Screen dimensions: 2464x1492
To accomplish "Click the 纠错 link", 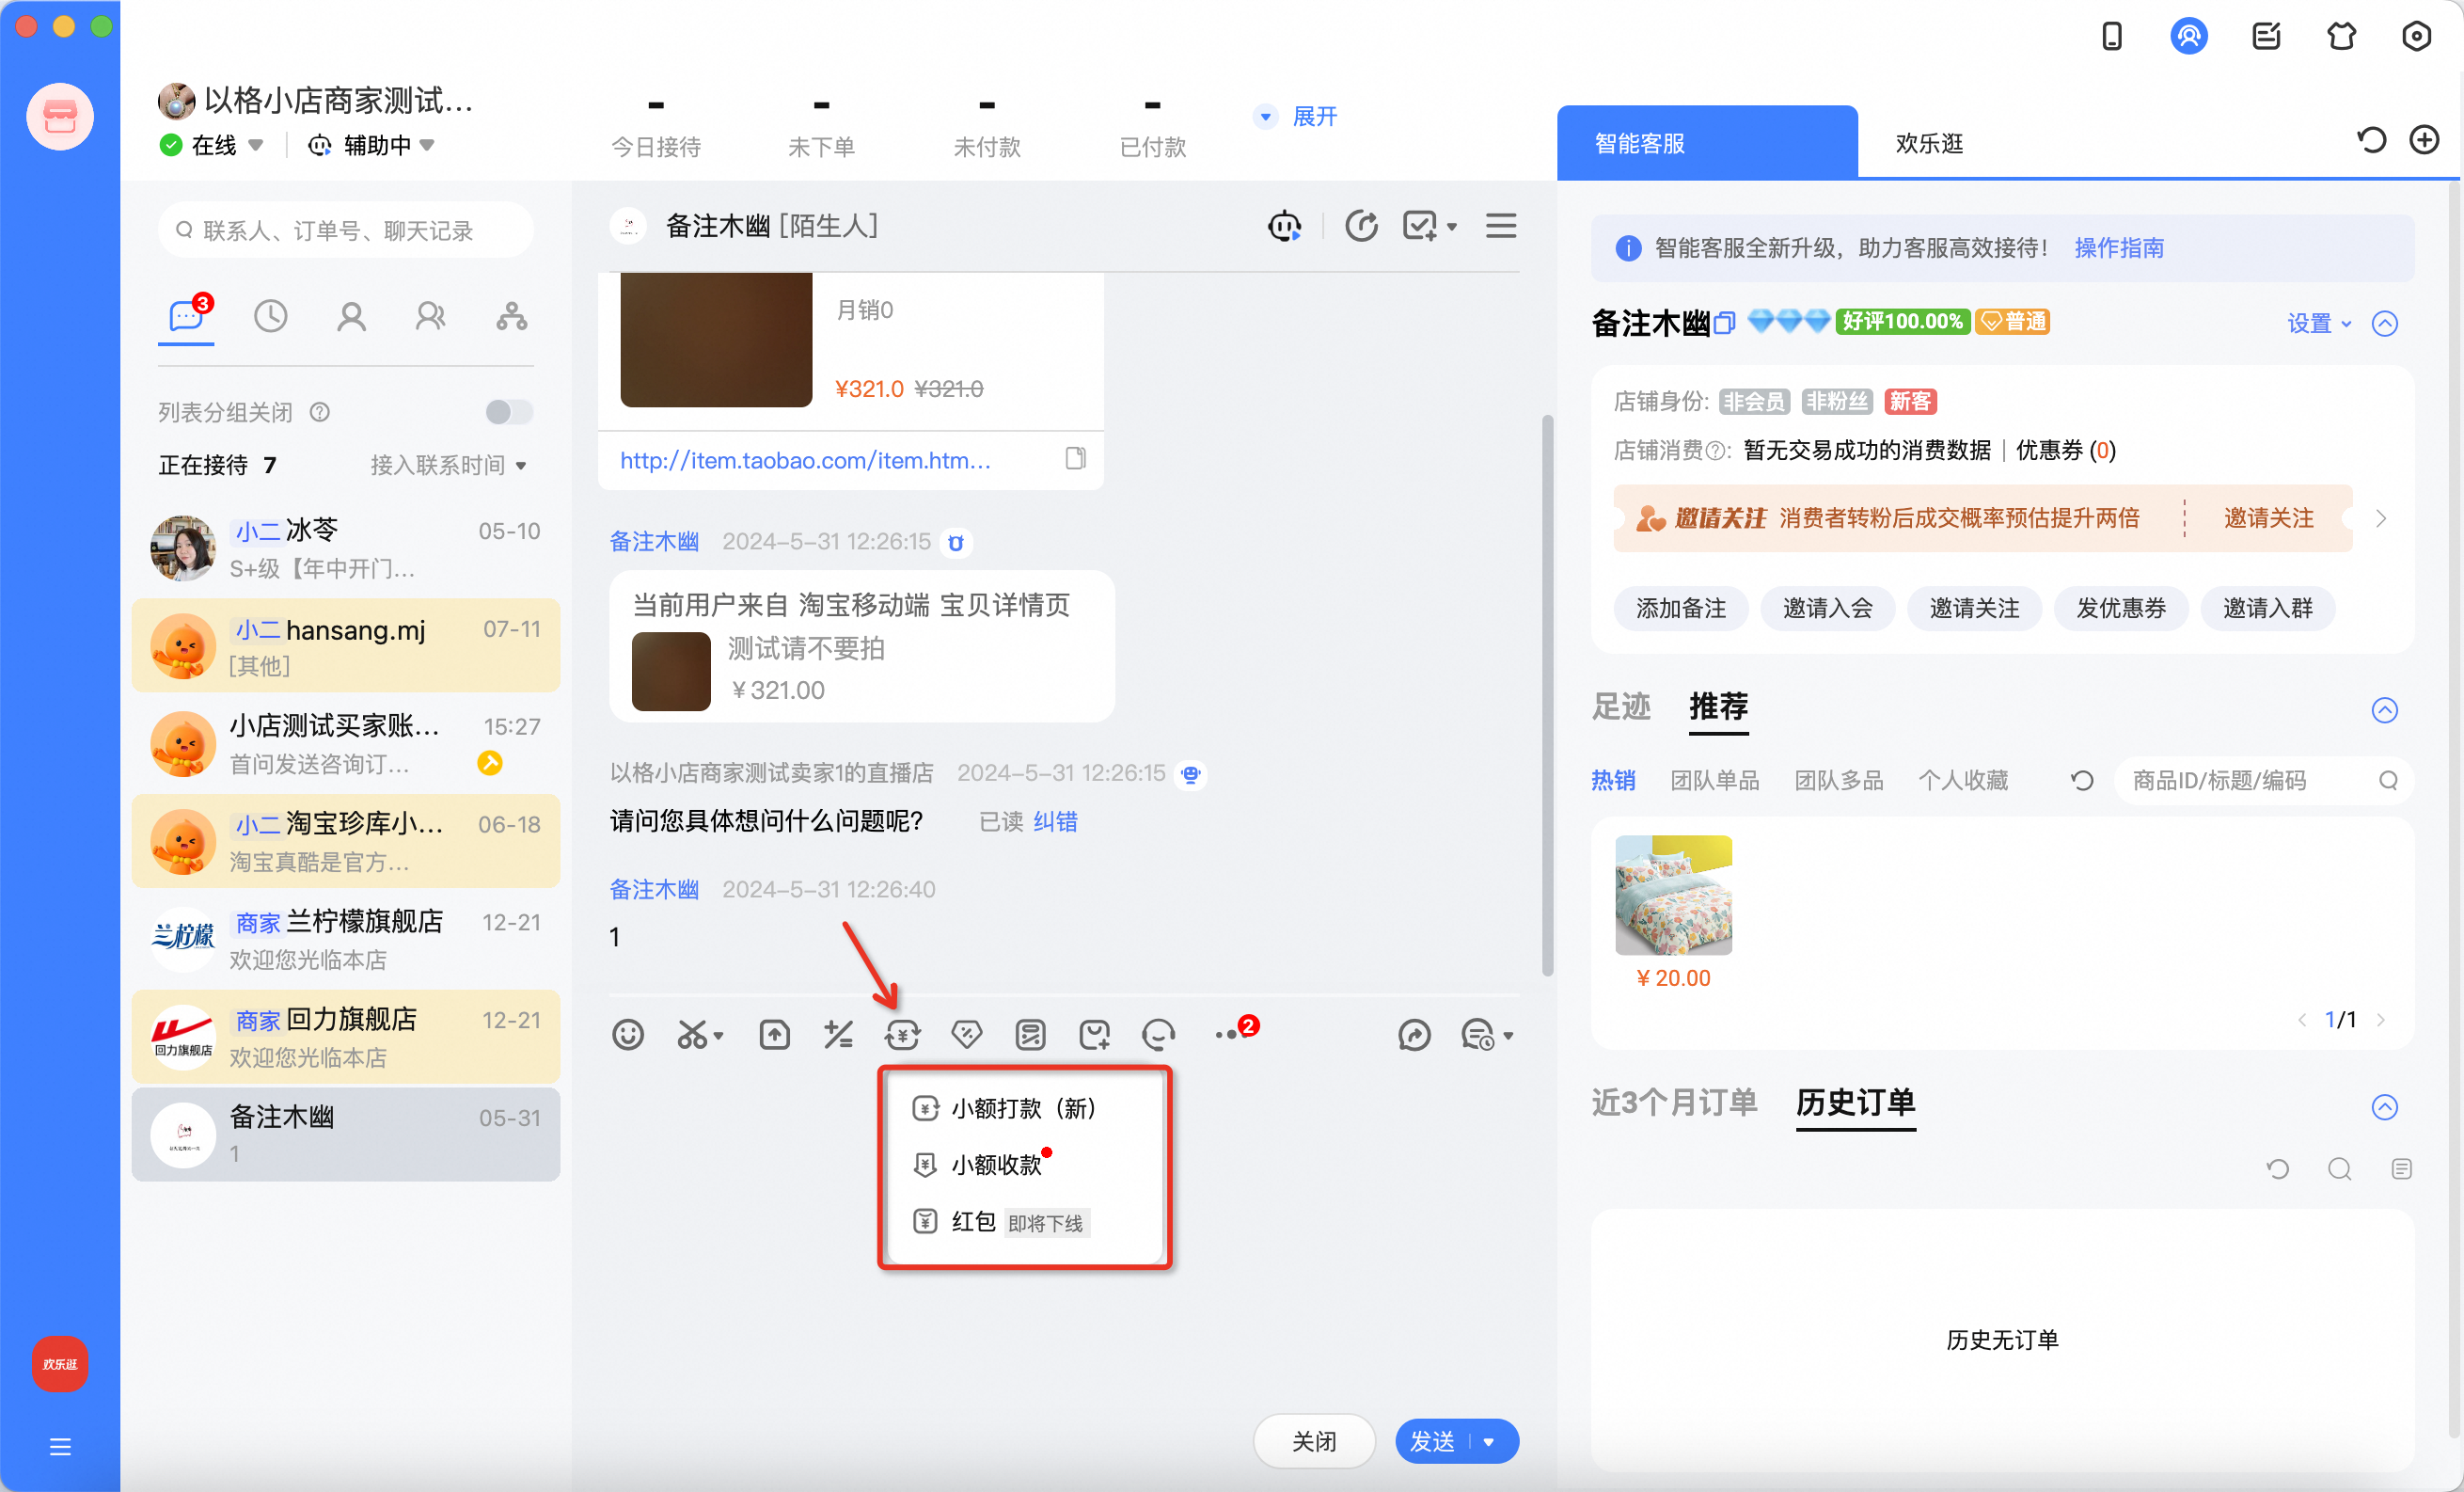I will (1055, 822).
